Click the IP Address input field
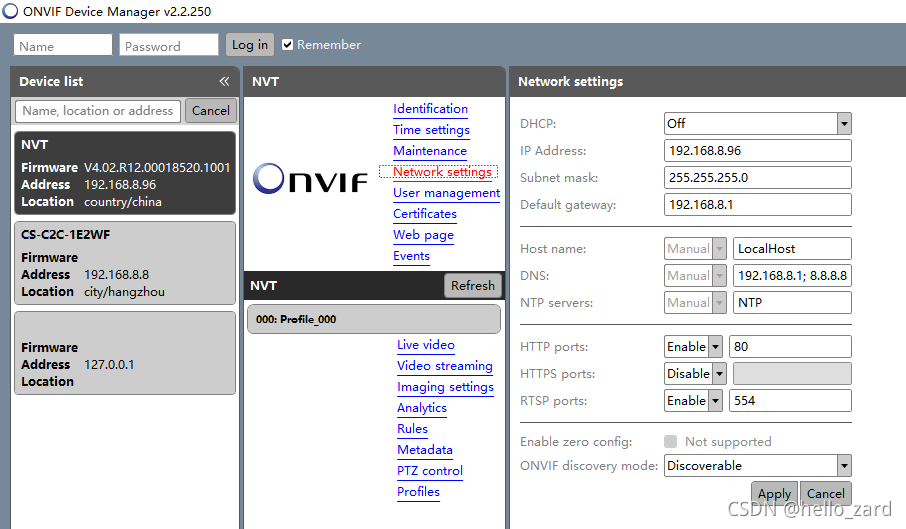906x529 pixels. coord(757,151)
